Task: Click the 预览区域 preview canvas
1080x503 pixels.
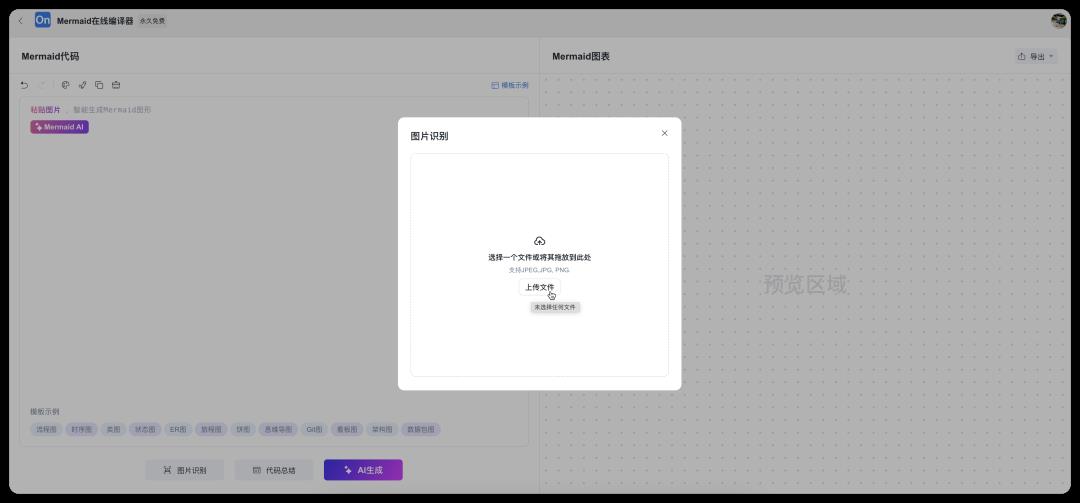Action: 805,284
